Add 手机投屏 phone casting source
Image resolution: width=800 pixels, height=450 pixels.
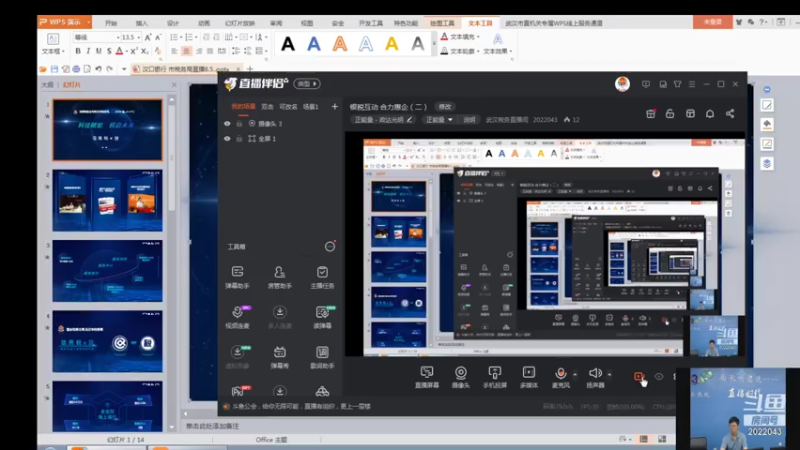[494, 377]
